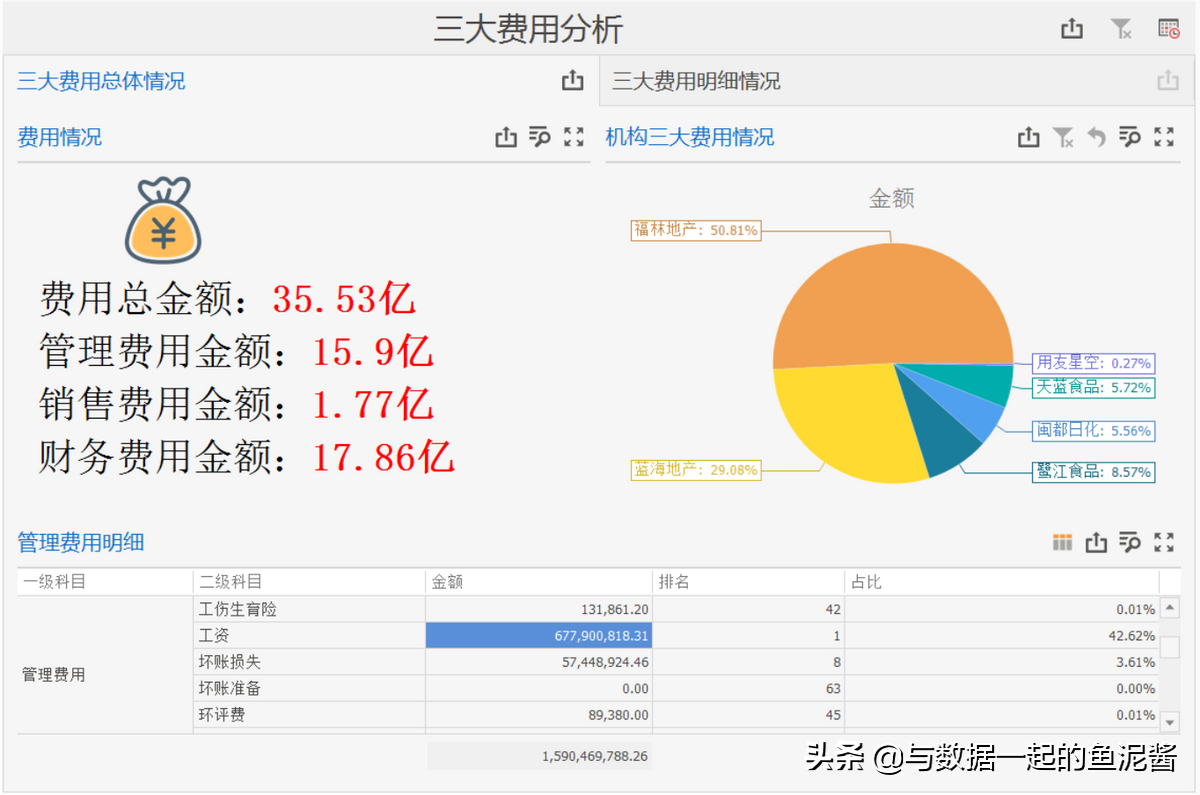
Task: Export the 管理费用明细 table
Action: tap(1096, 542)
